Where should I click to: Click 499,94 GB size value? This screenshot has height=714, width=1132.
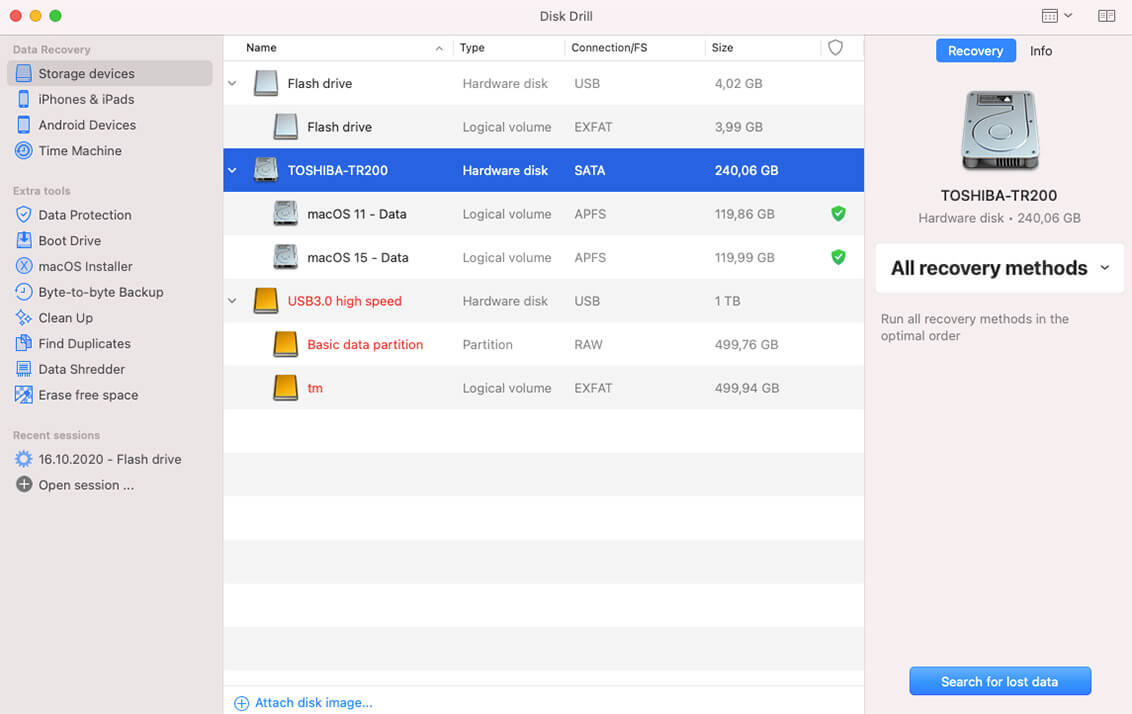746,388
